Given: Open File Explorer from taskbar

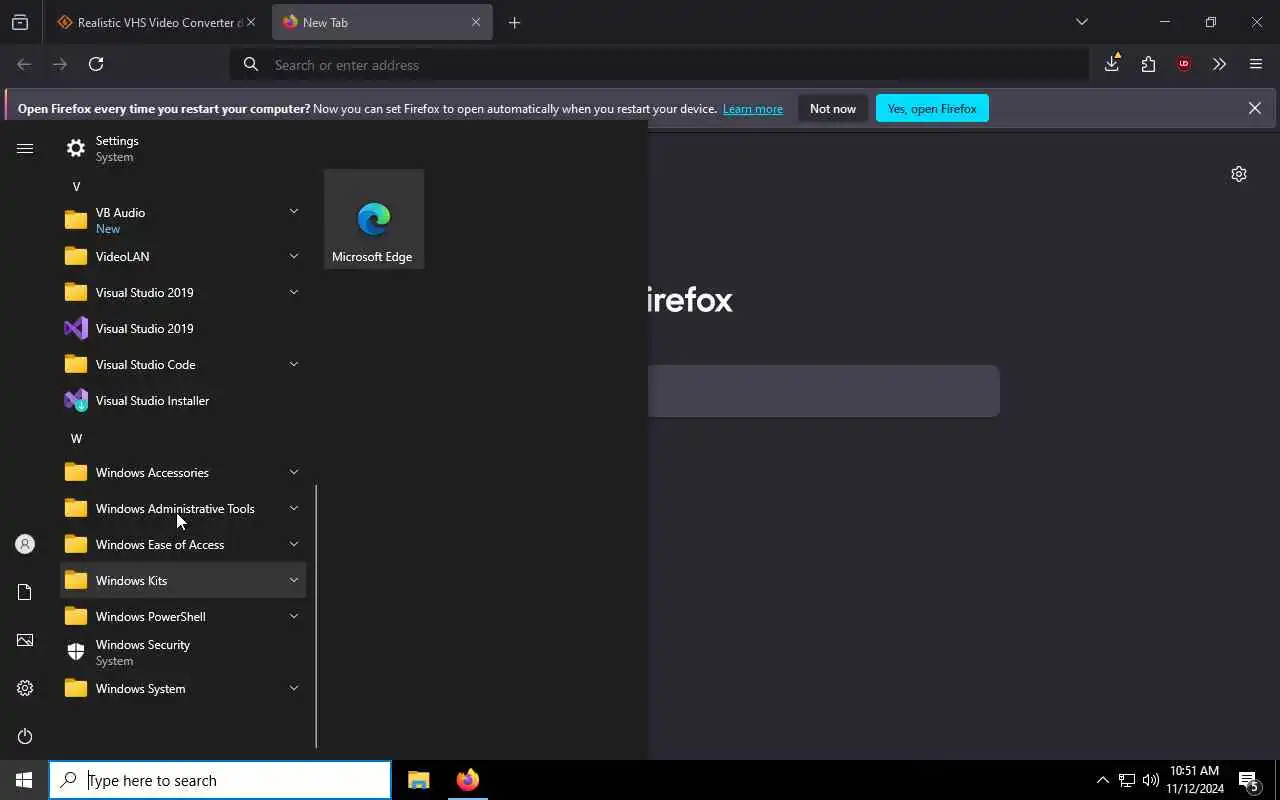Looking at the screenshot, I should (419, 780).
